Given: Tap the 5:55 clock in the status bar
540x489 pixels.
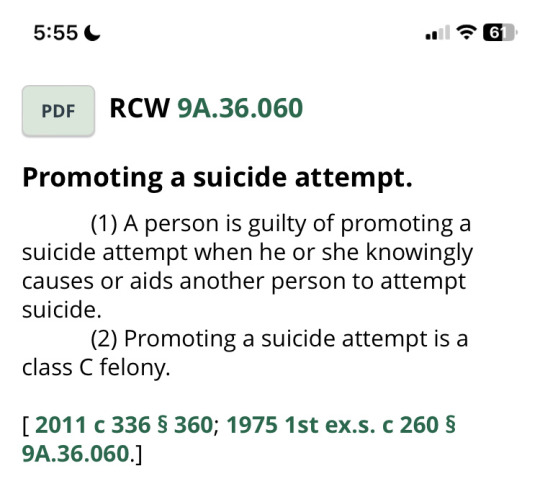Looking at the screenshot, I should point(55,33).
